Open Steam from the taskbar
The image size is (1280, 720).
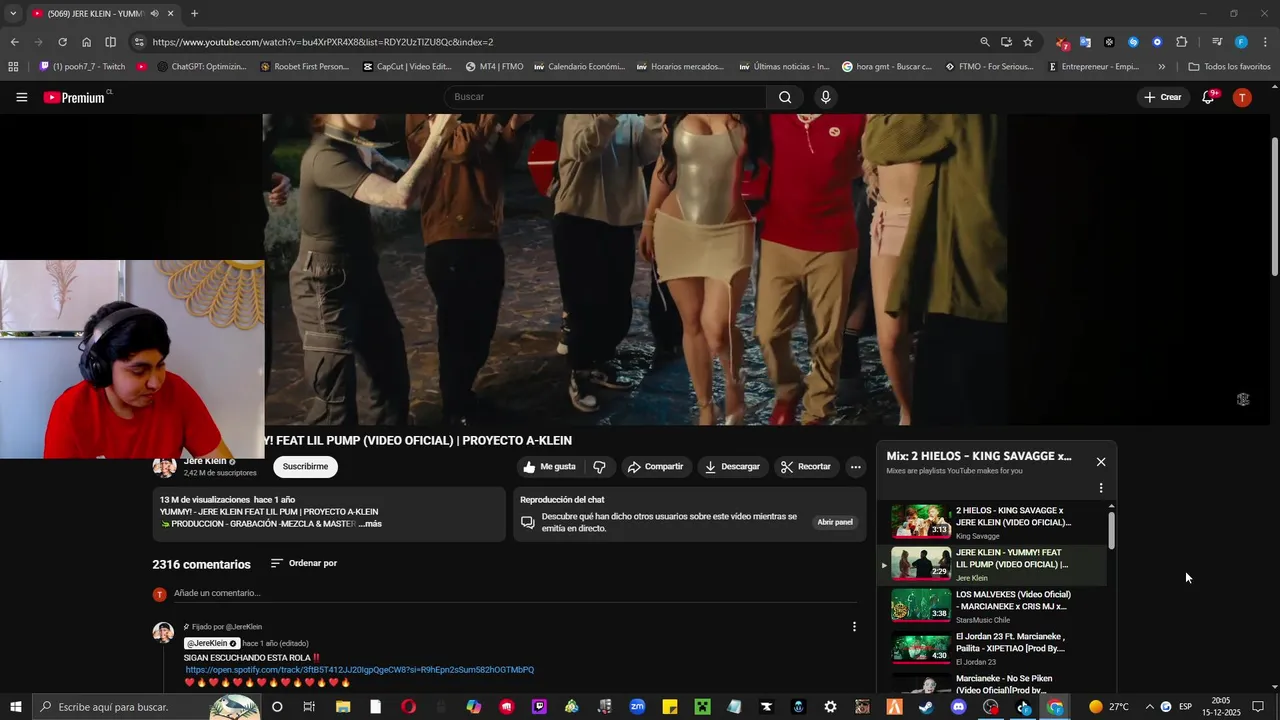(926, 707)
